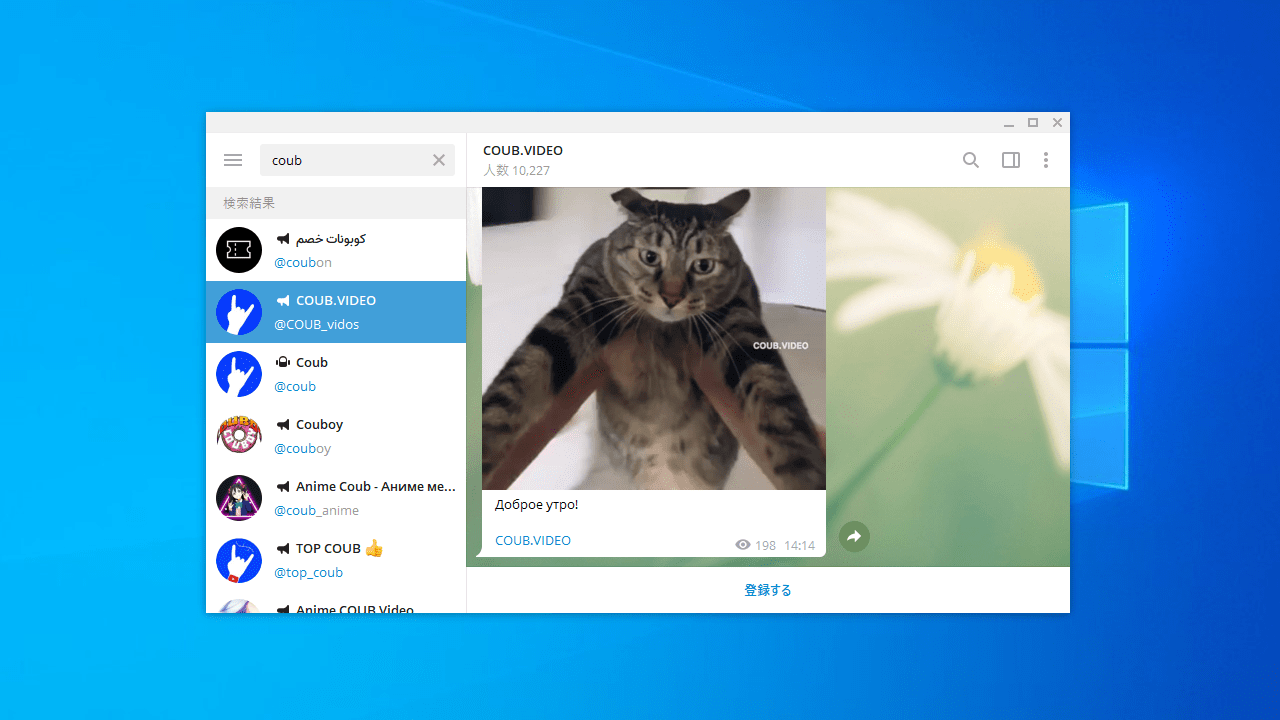
Task: Click the view count eye icon
Action: (743, 545)
